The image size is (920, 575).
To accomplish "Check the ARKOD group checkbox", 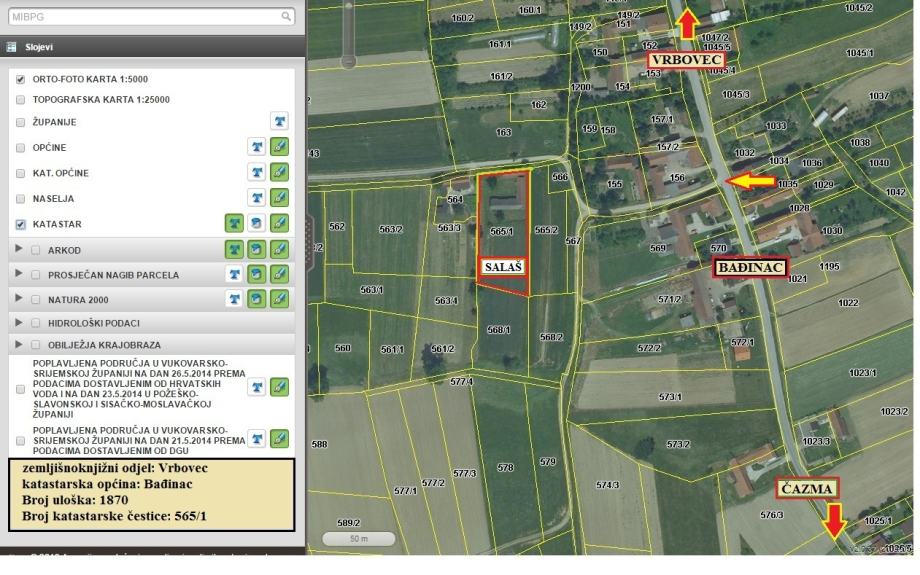I will click(36, 250).
